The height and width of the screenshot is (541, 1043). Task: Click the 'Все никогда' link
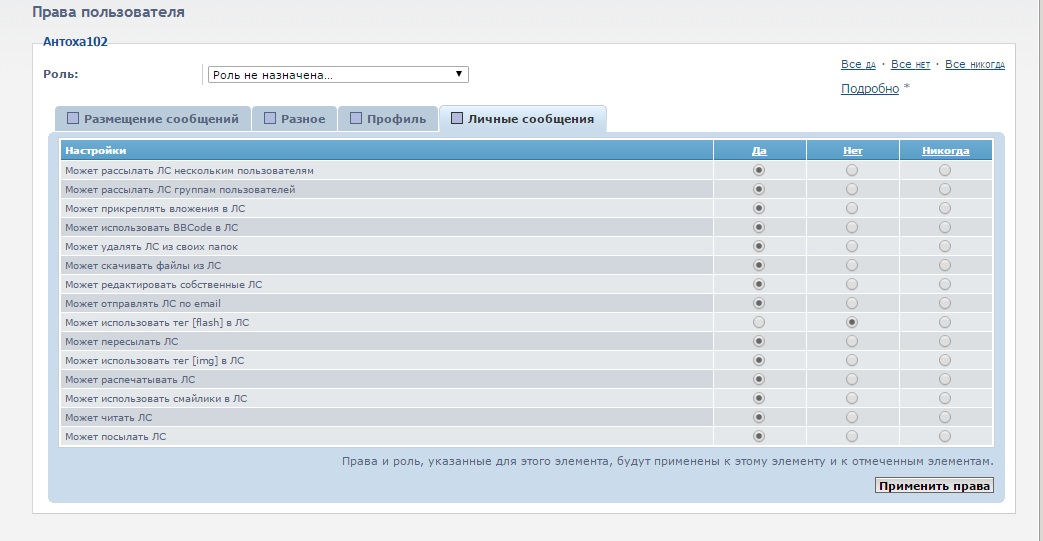(974, 65)
